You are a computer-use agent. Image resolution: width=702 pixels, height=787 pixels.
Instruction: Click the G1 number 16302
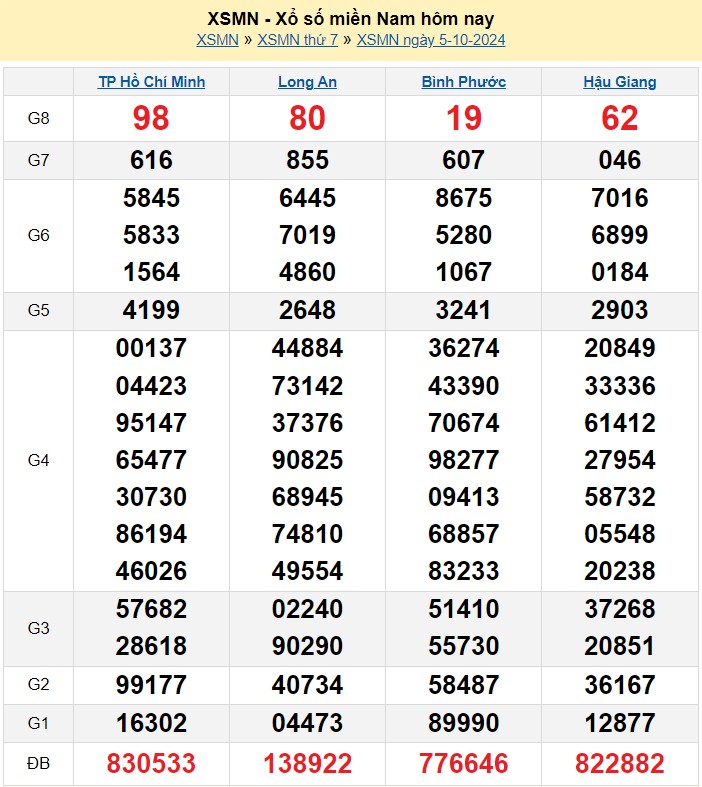[151, 723]
